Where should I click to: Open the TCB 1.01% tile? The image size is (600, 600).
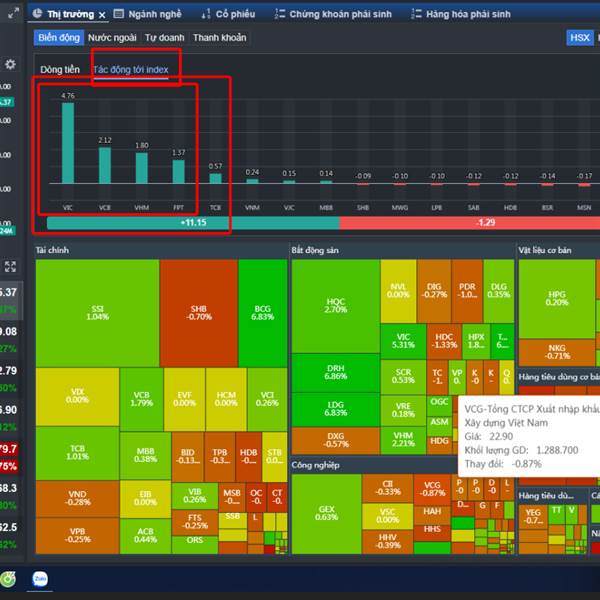coord(77,453)
